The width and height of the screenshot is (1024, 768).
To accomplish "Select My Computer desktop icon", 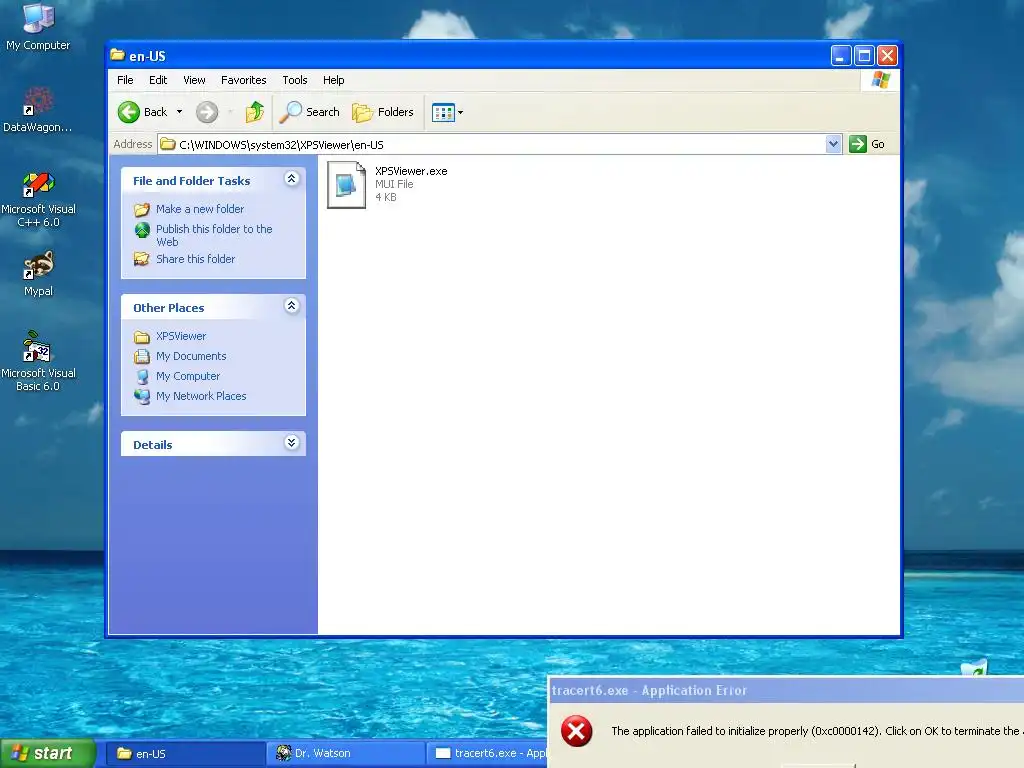I will point(38,26).
